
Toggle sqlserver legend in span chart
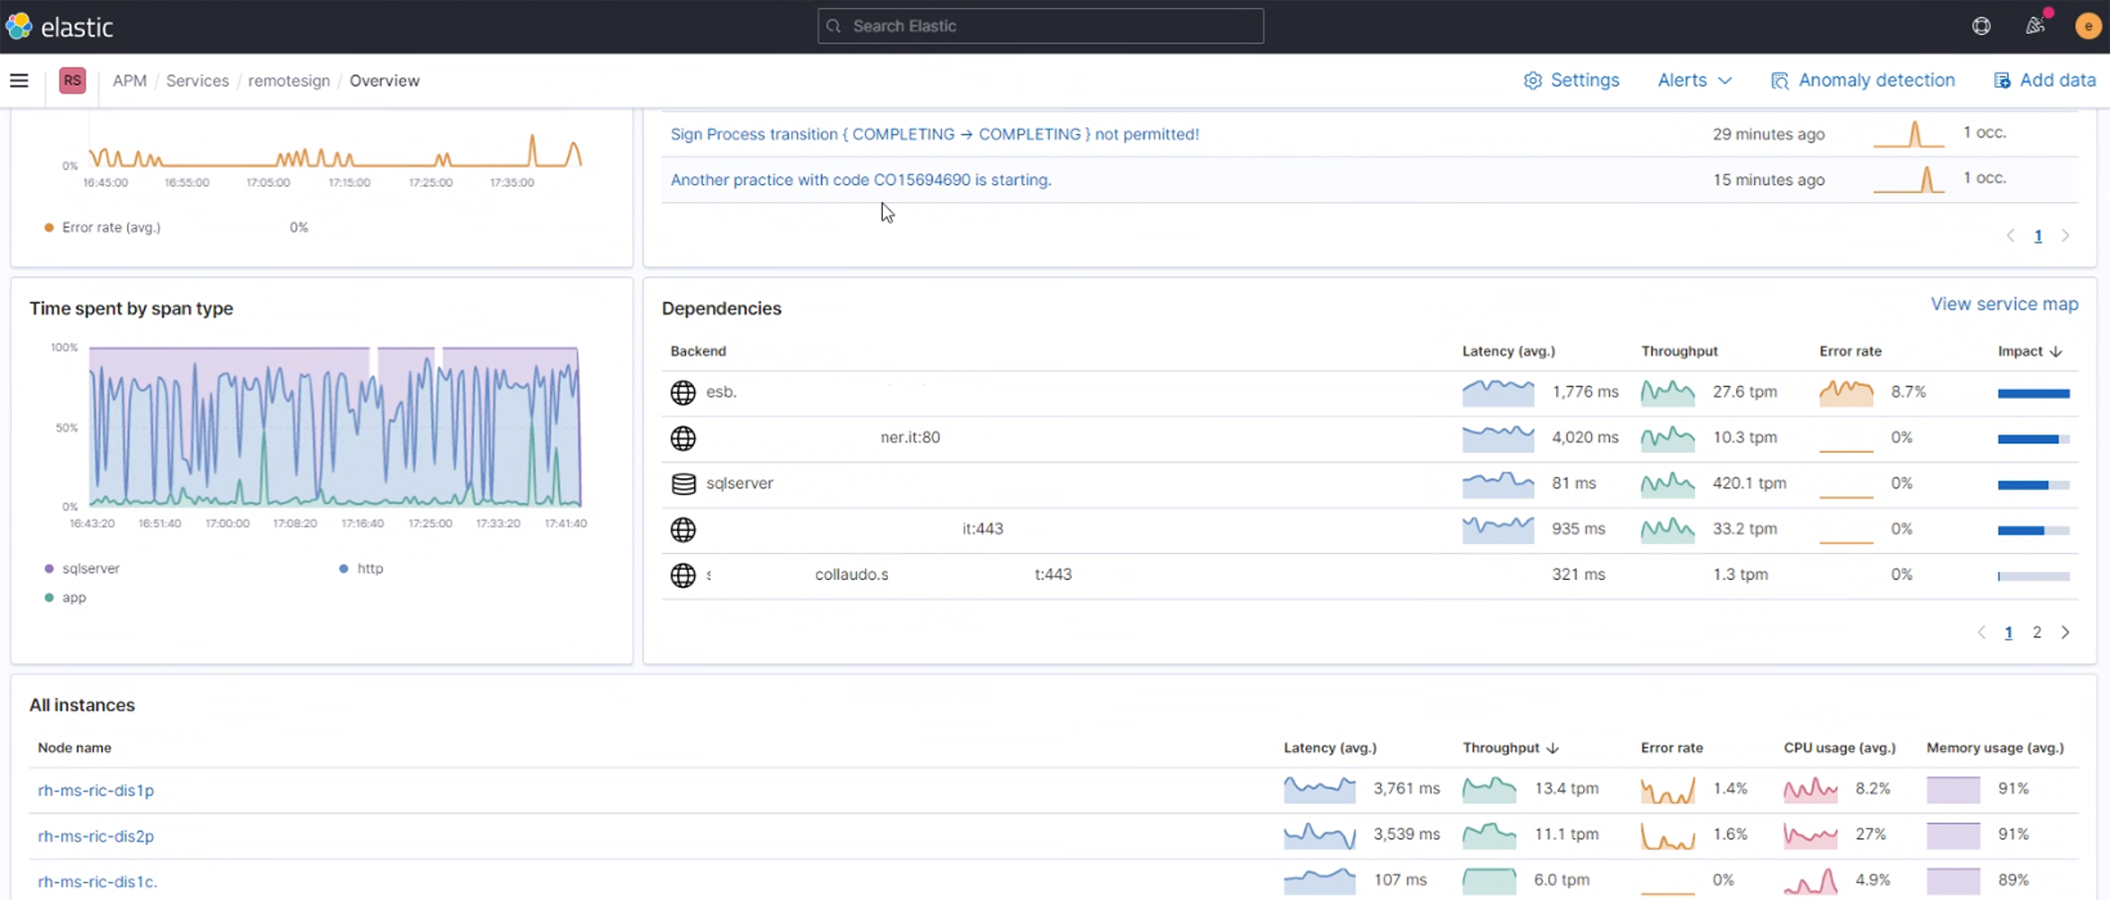pos(82,569)
